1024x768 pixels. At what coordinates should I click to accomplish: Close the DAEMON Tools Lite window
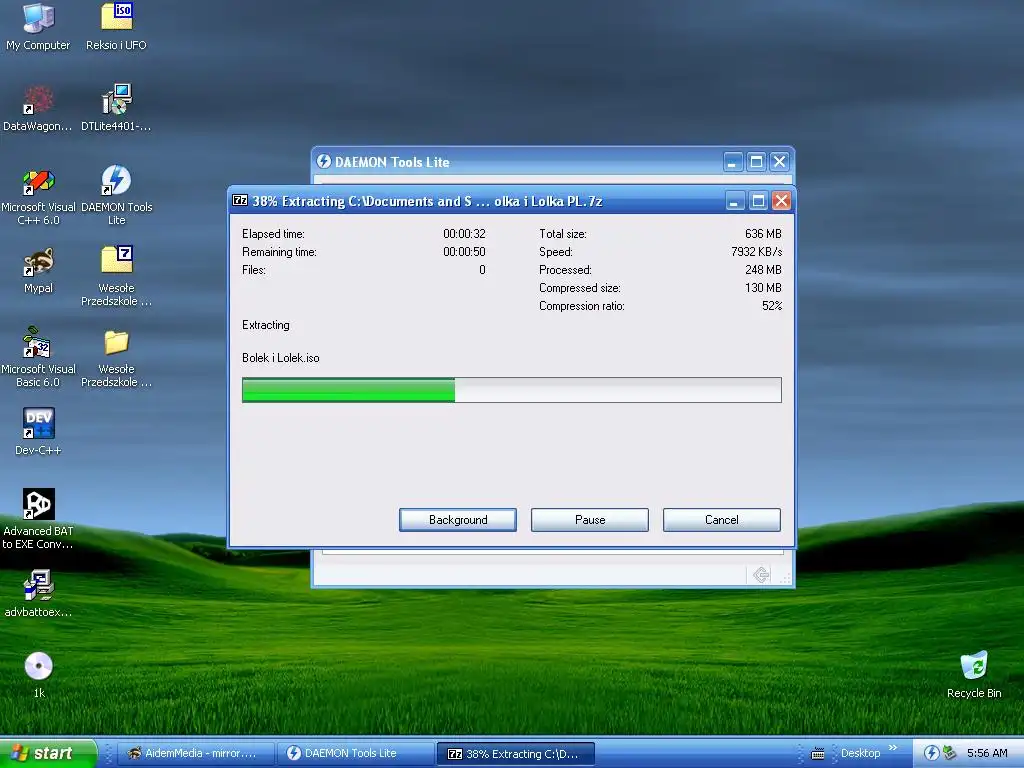point(779,161)
